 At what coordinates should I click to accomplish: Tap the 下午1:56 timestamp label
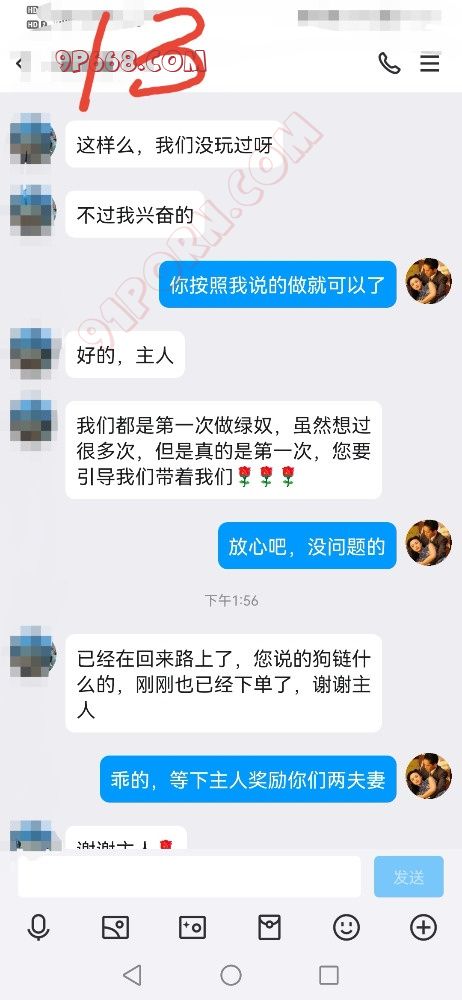(x=231, y=600)
